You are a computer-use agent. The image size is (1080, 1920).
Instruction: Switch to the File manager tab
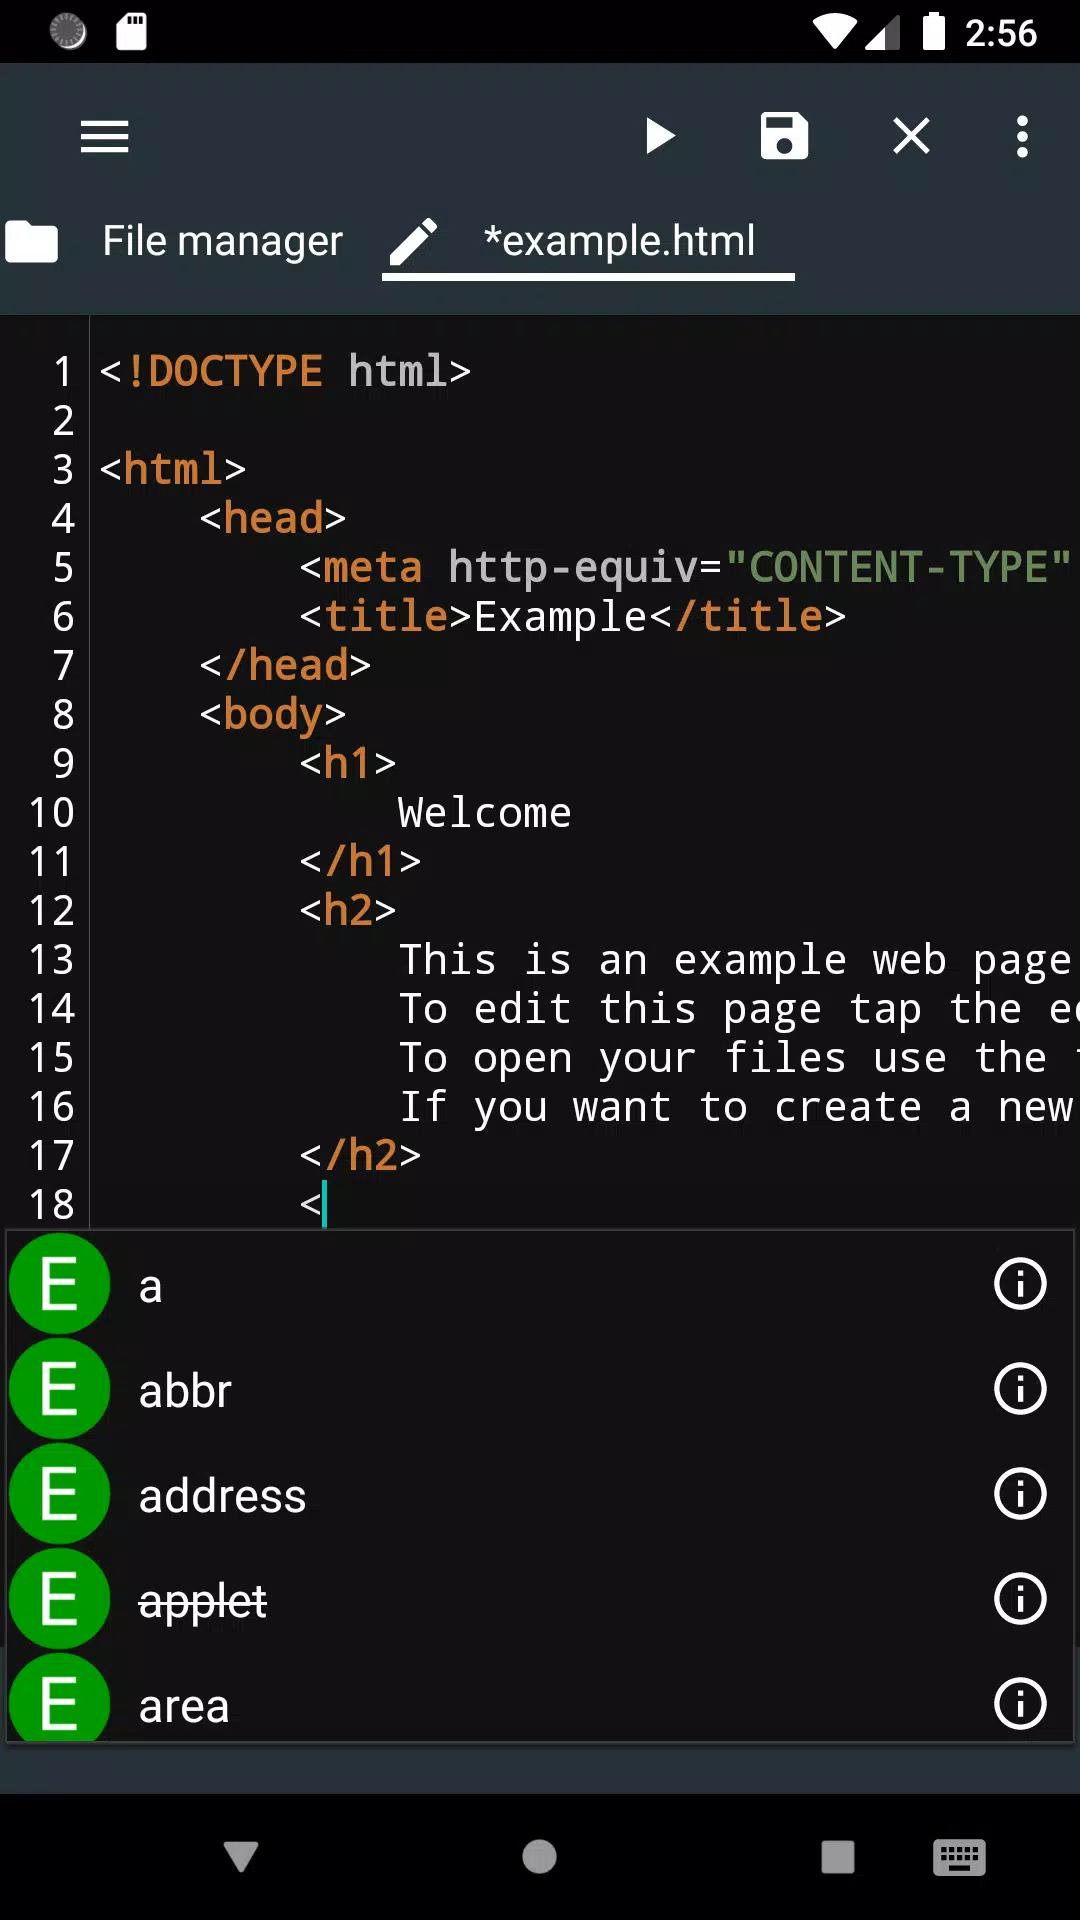click(222, 241)
